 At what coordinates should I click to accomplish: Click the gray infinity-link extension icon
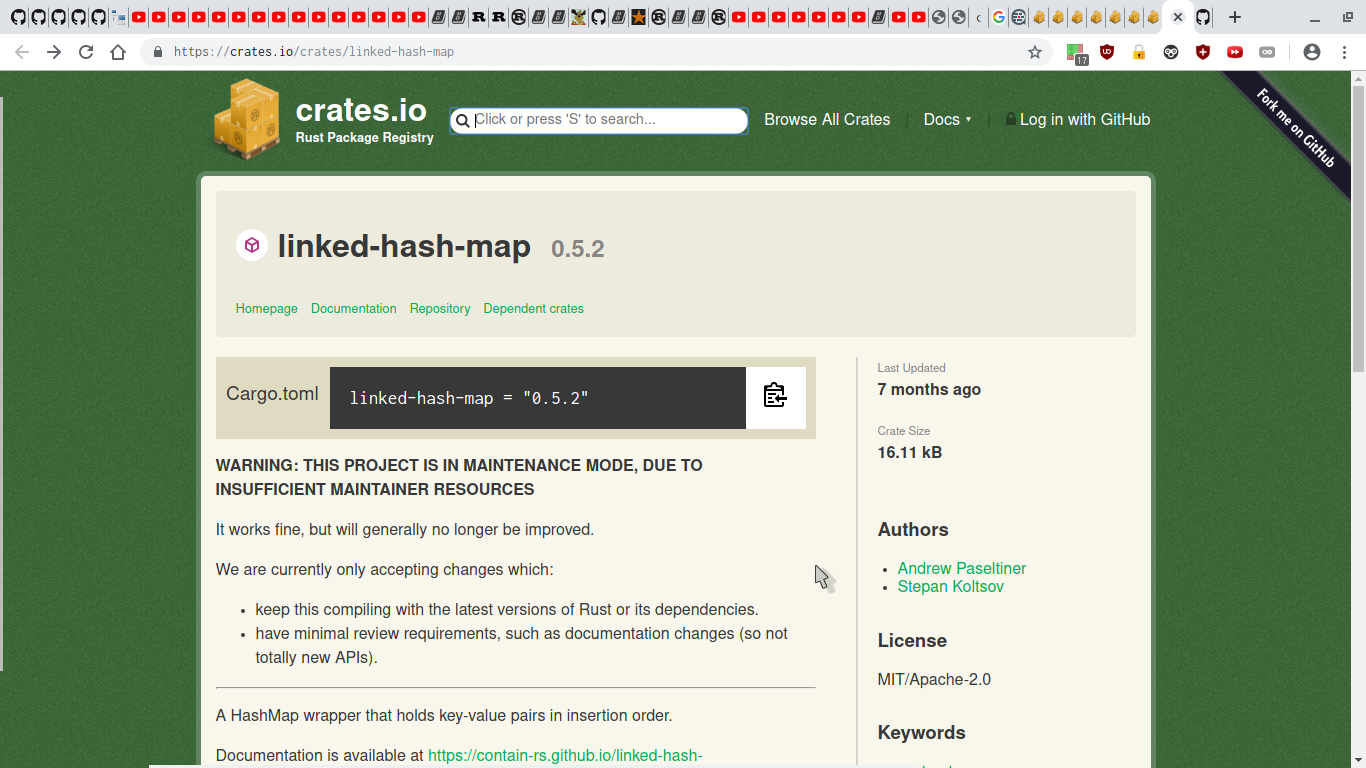click(x=1267, y=52)
